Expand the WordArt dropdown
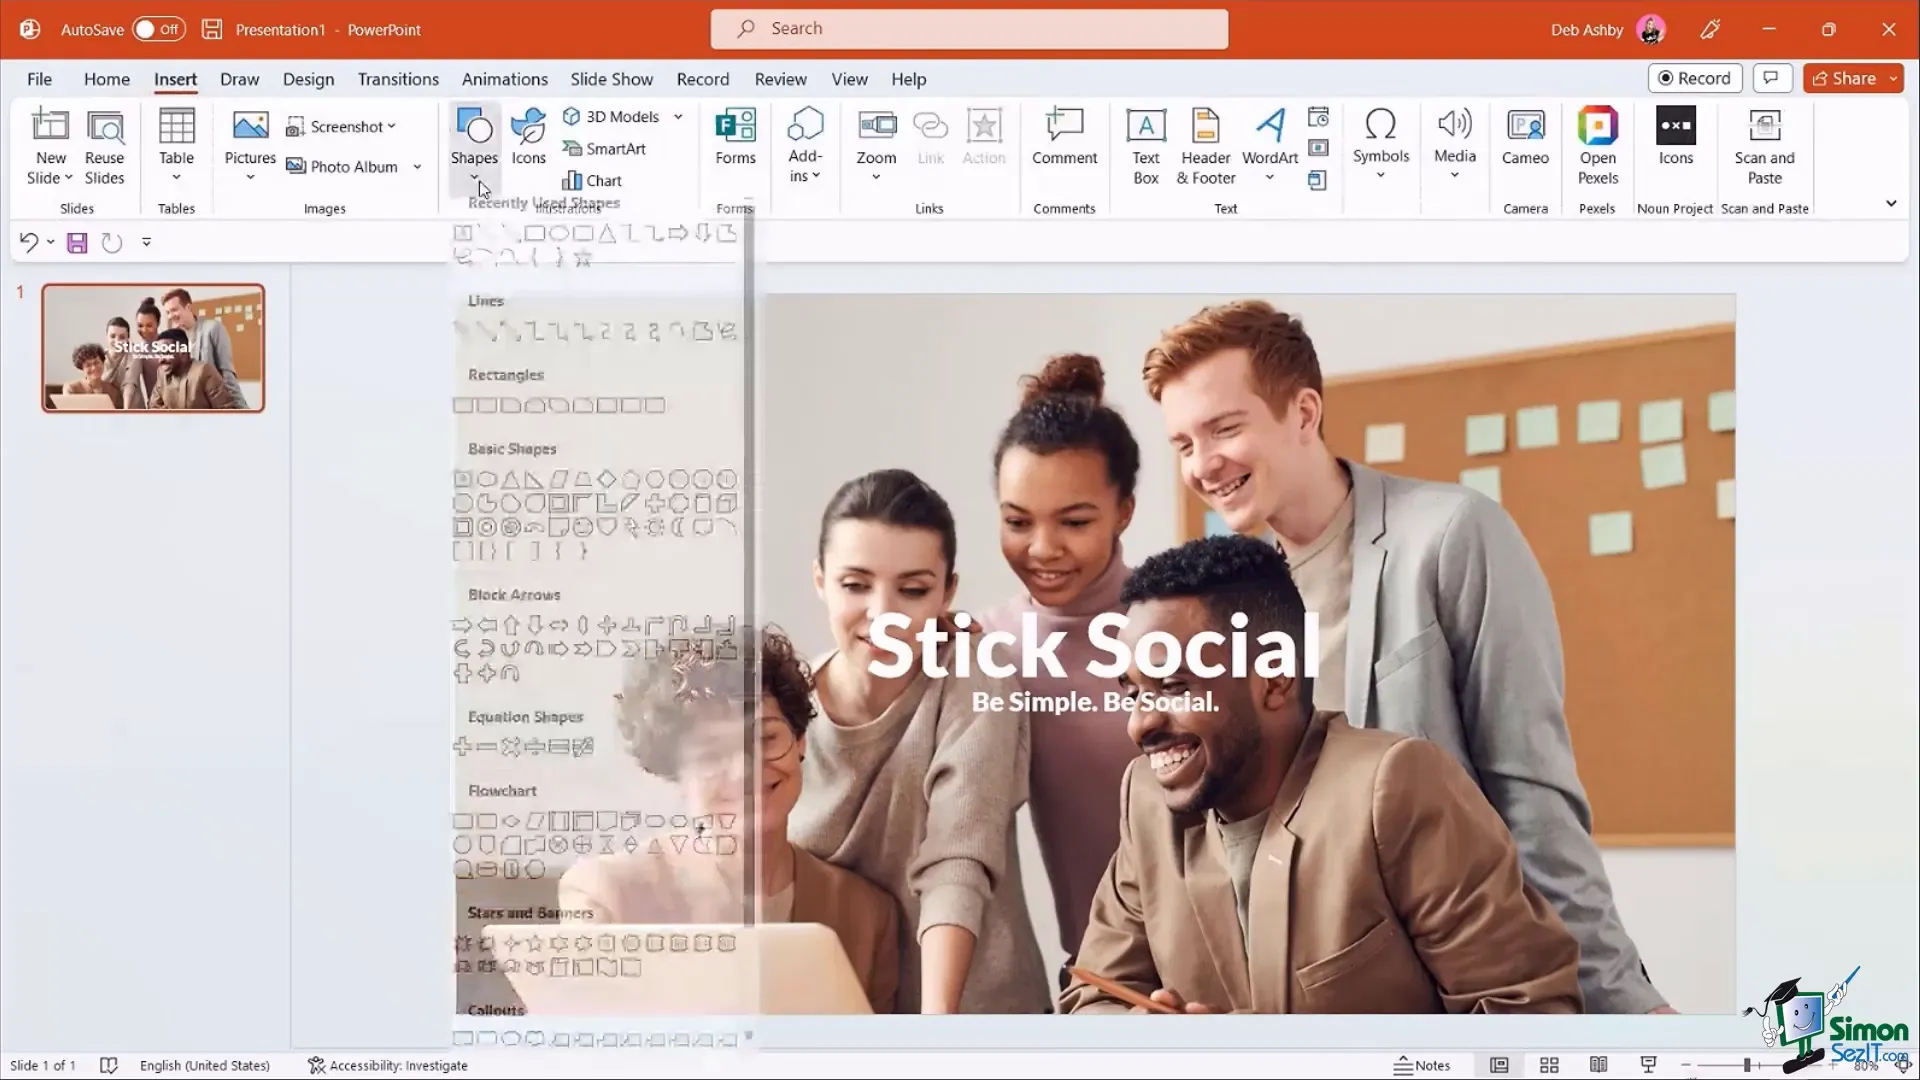The width and height of the screenshot is (1920, 1080). (1270, 178)
